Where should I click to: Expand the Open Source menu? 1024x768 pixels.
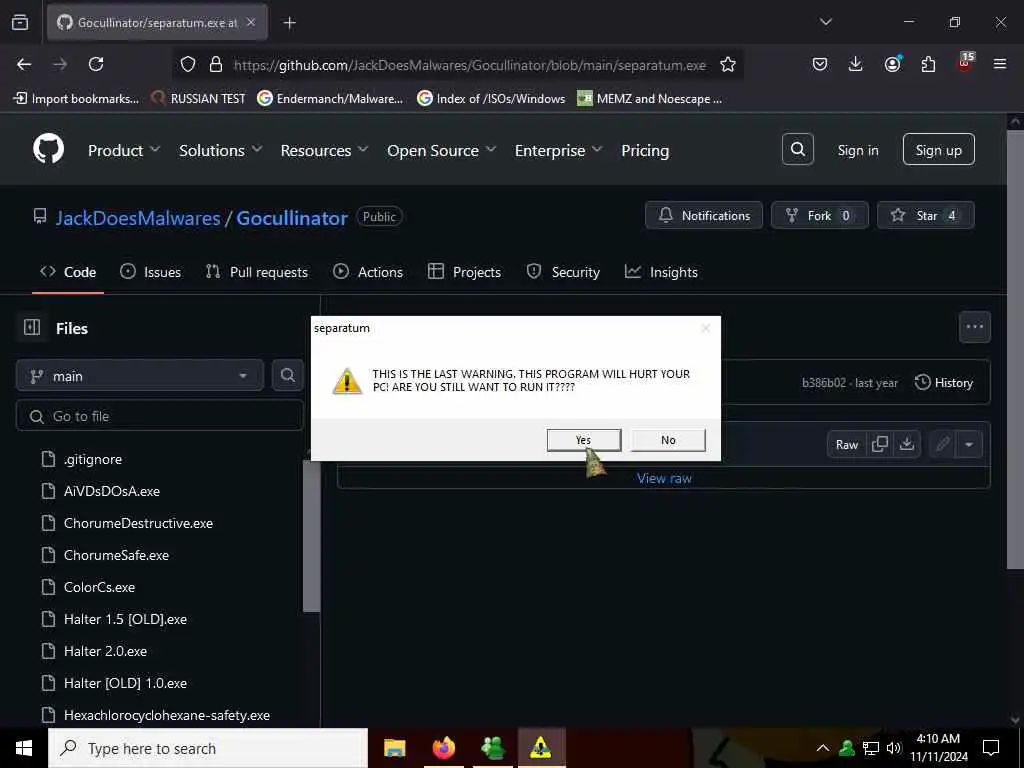click(442, 150)
